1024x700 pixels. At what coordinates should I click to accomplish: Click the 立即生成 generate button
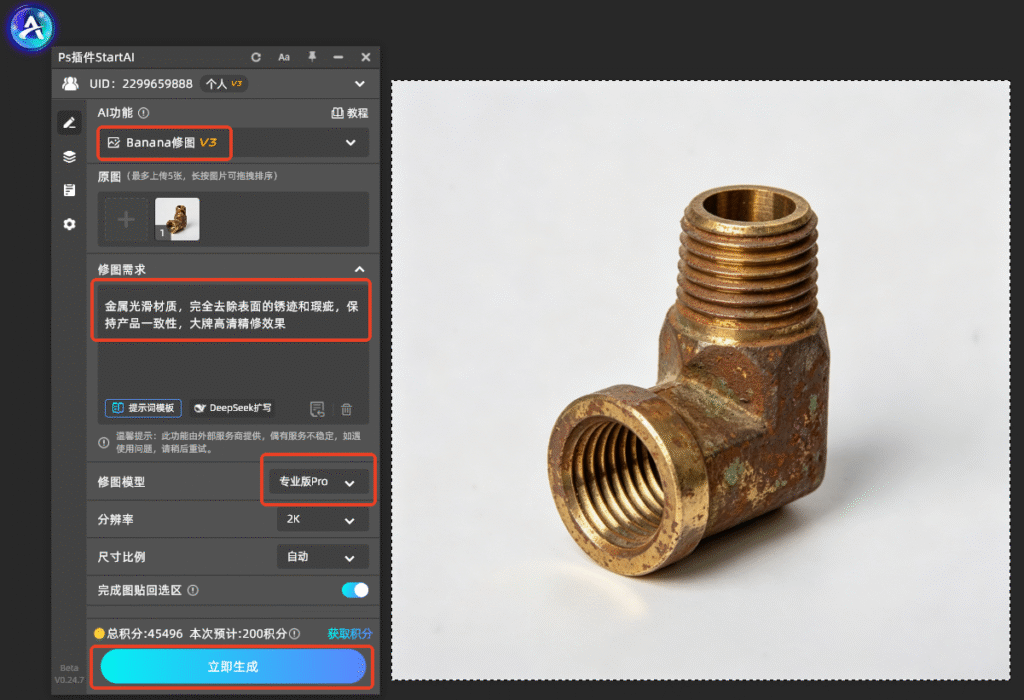click(233, 667)
